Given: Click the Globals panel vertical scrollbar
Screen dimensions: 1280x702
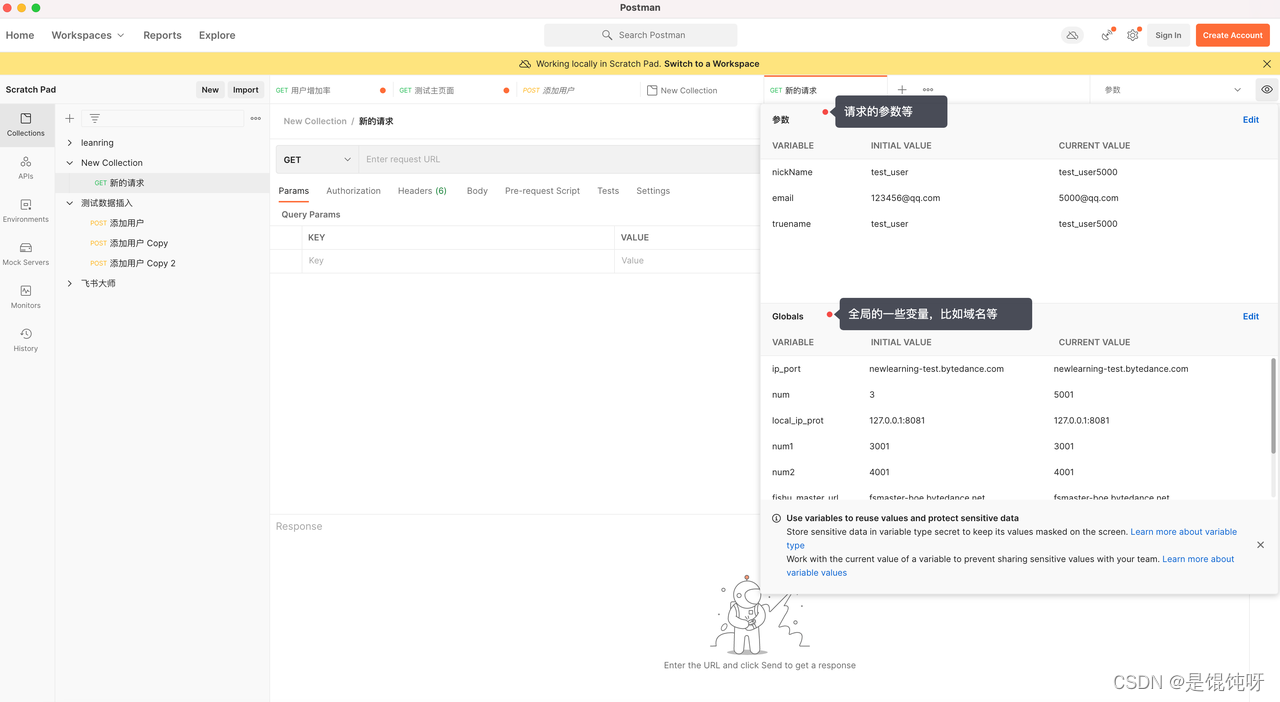Looking at the screenshot, I should pyautogui.click(x=1273, y=405).
